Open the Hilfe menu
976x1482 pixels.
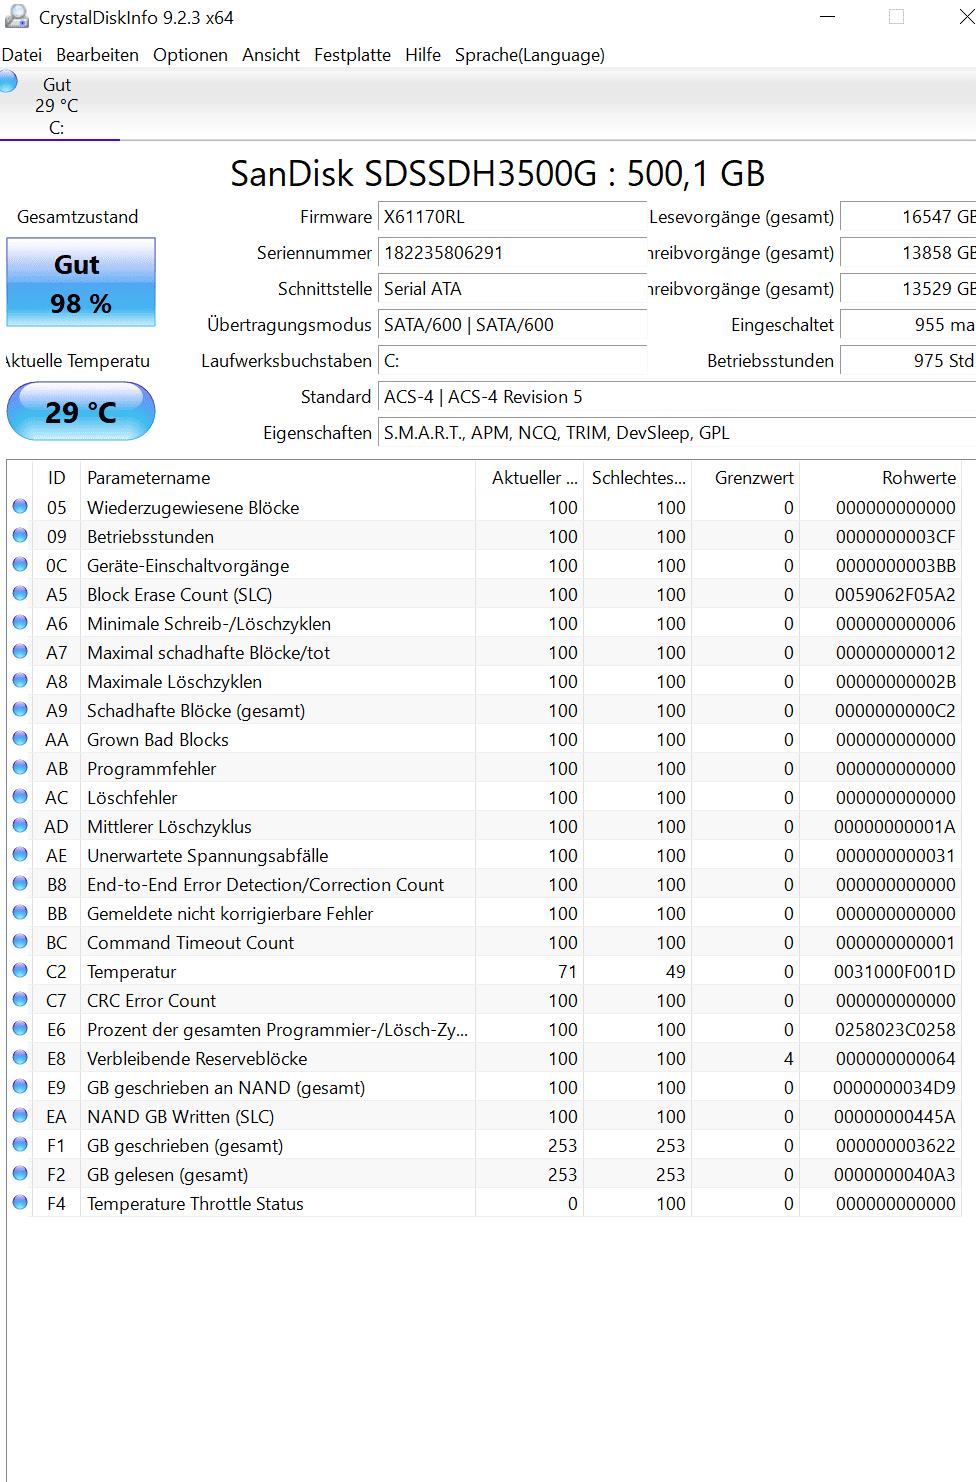(423, 55)
